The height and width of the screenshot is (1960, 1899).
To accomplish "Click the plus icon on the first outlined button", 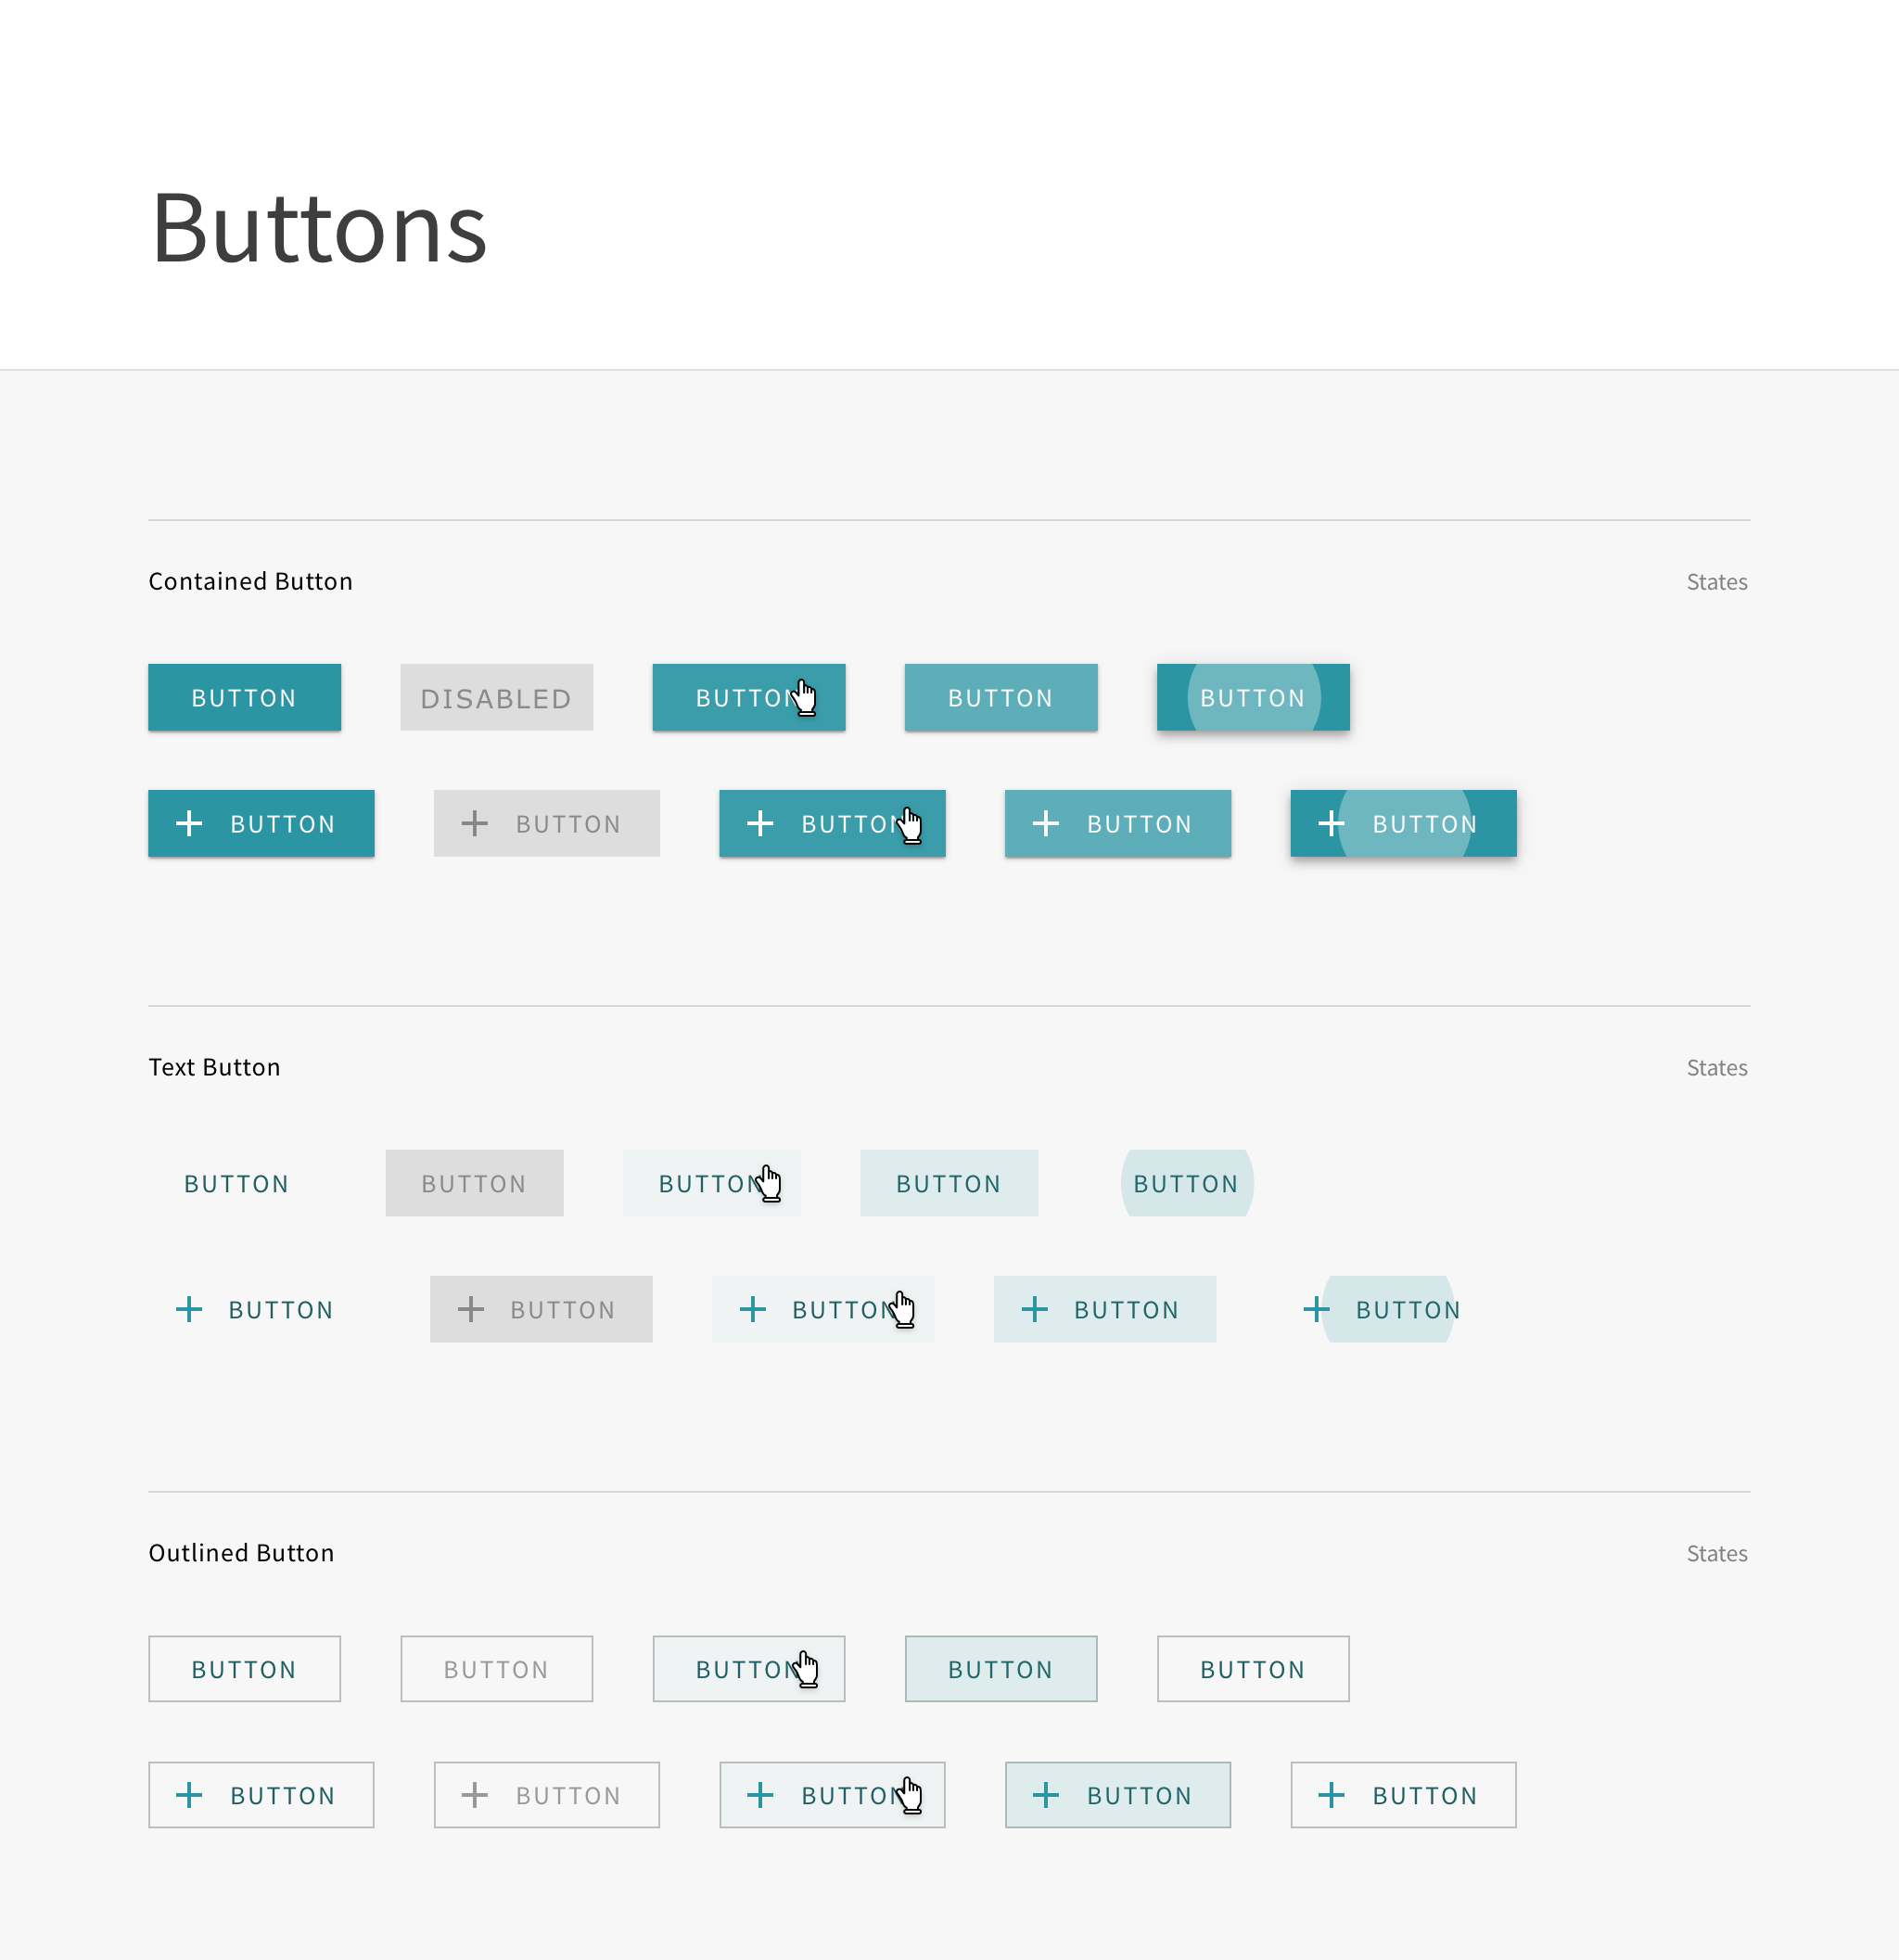I will [x=189, y=1795].
